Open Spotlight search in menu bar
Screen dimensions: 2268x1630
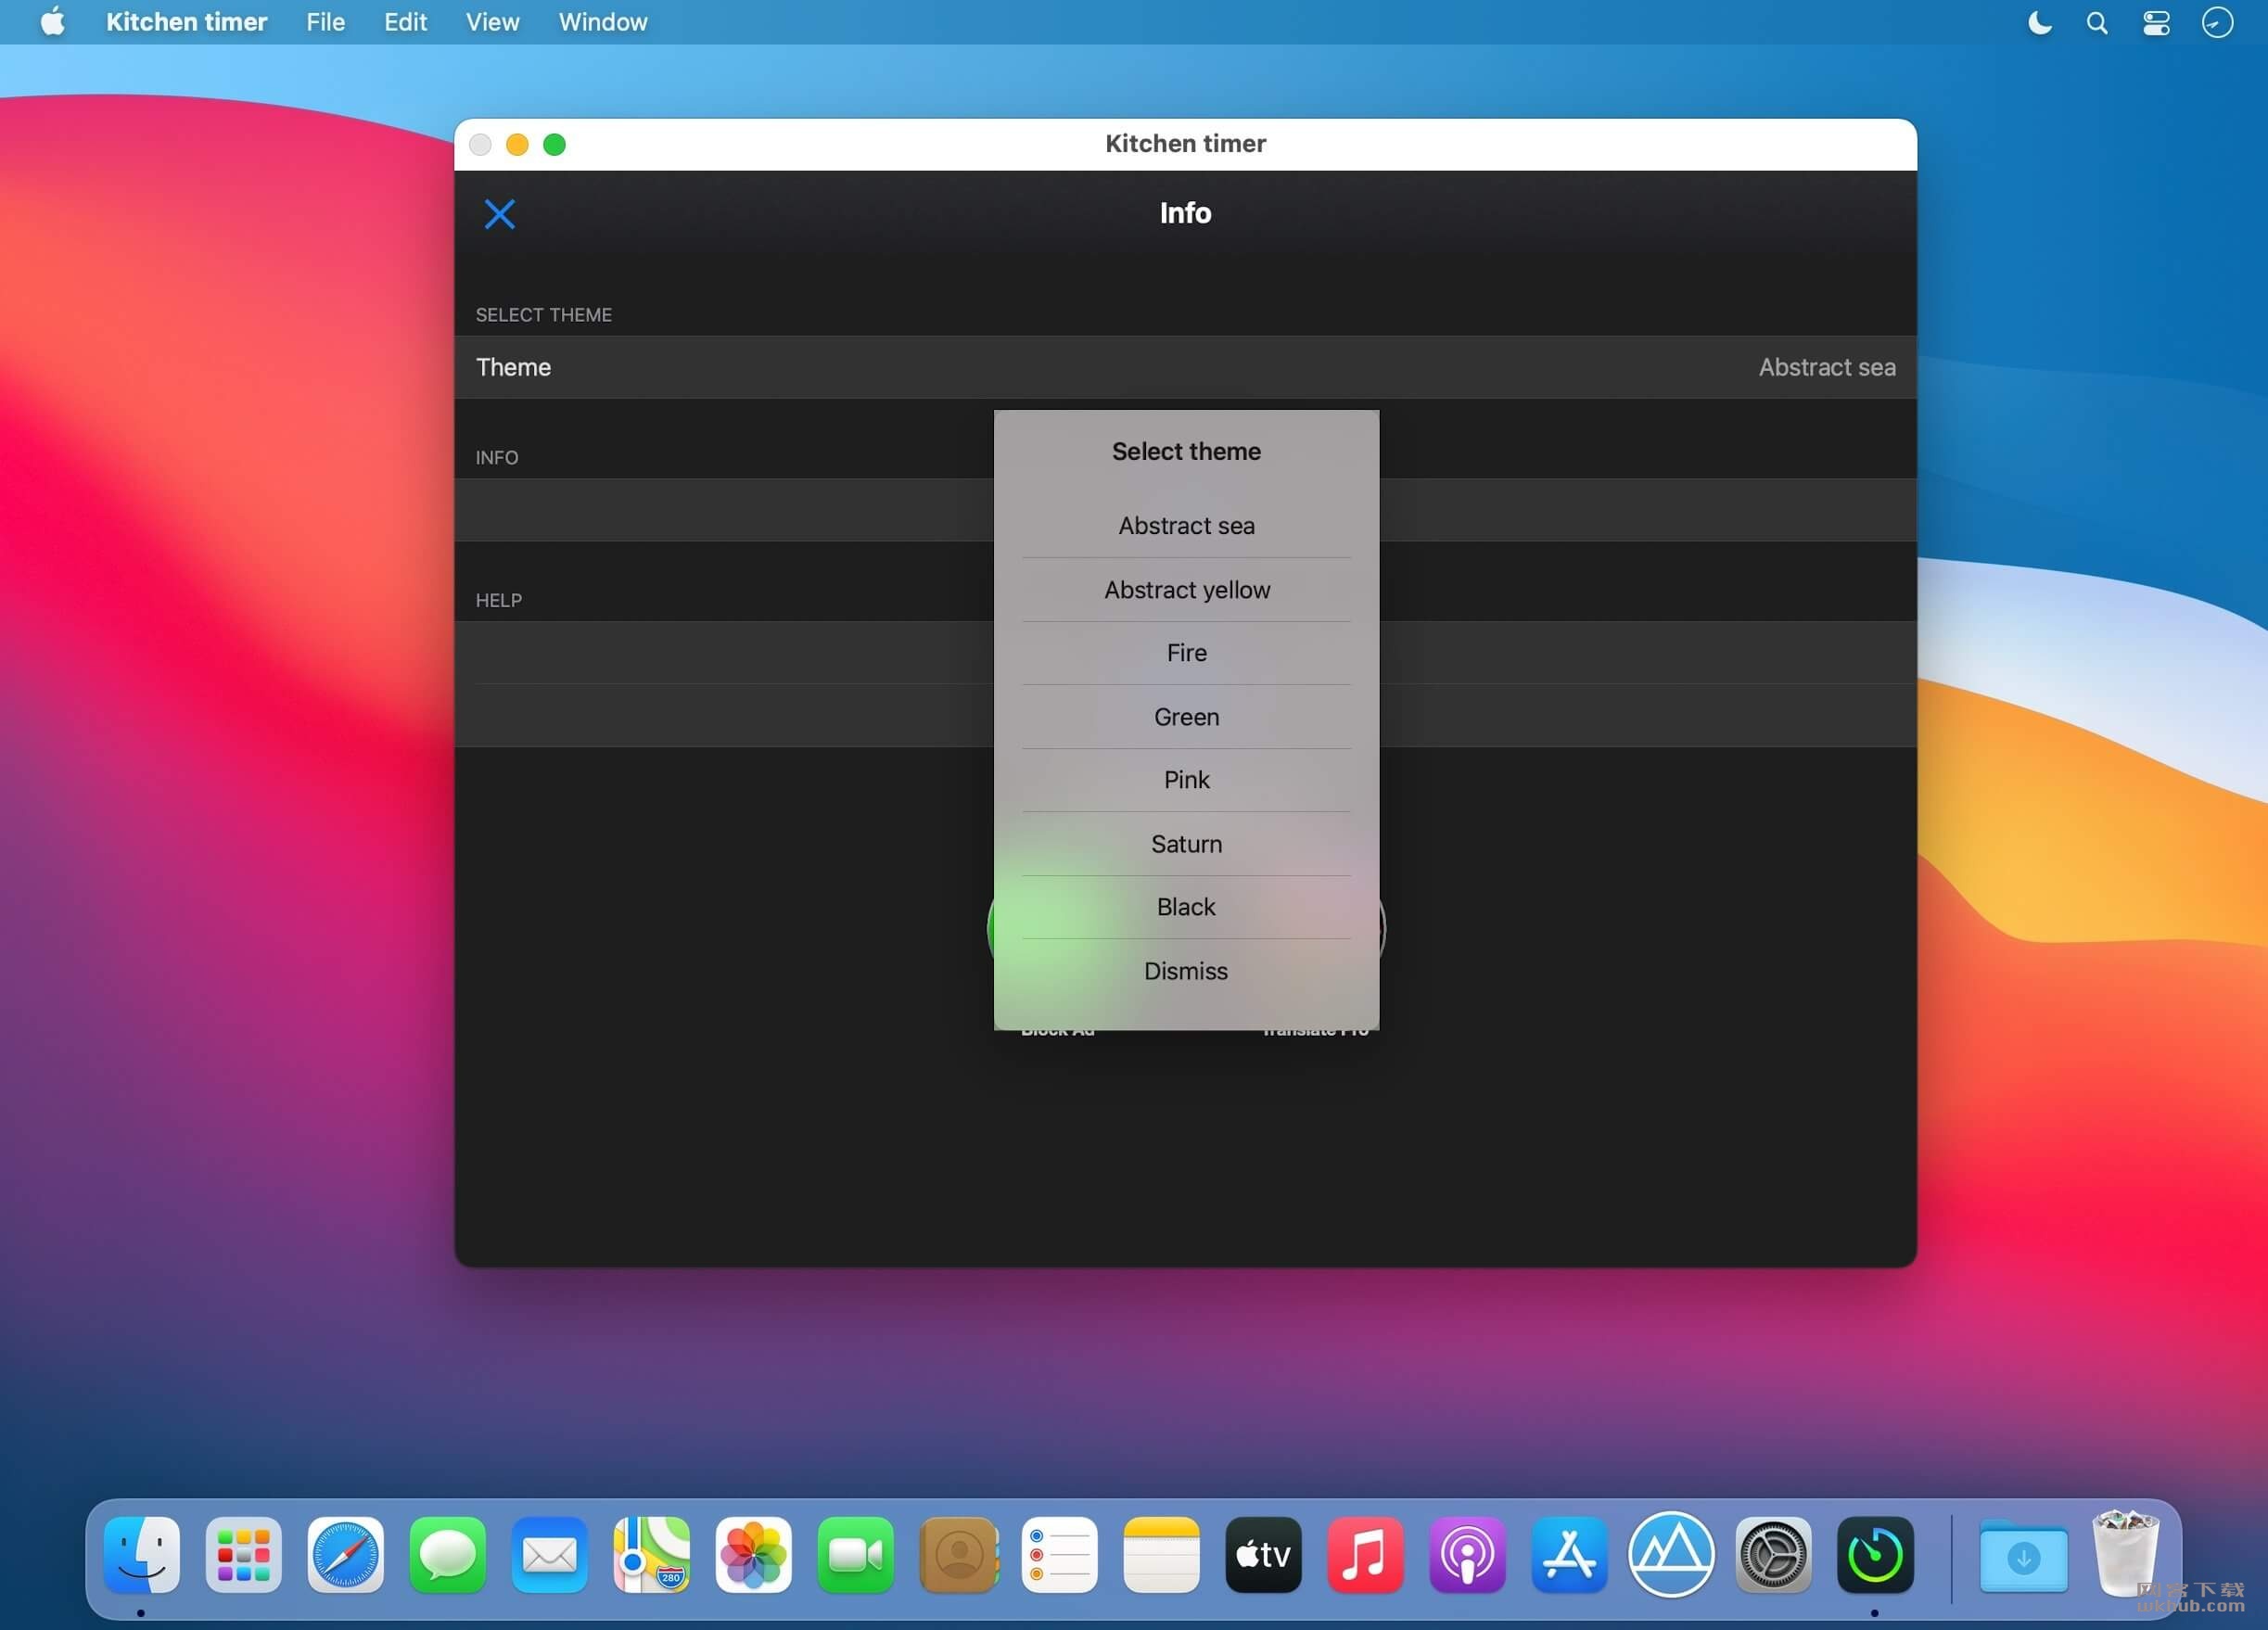(x=2097, y=22)
